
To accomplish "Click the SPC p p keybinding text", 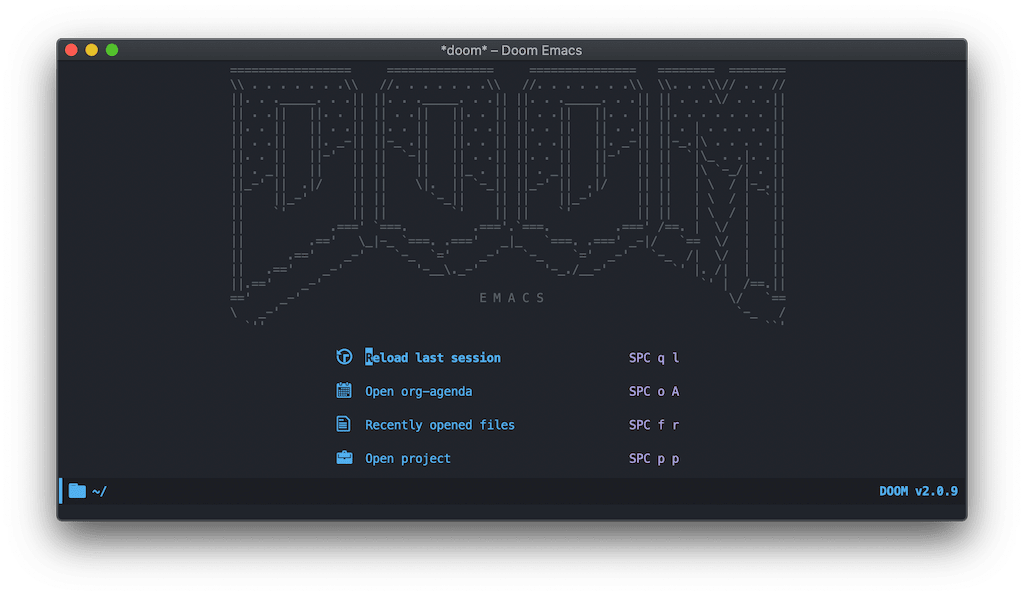I will click(654, 458).
